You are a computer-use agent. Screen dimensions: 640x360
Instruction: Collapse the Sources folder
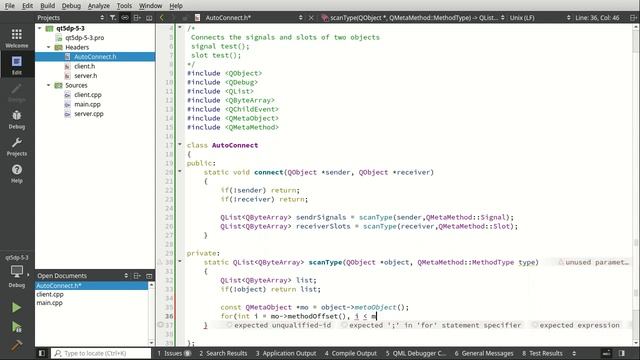[x=49, y=85]
